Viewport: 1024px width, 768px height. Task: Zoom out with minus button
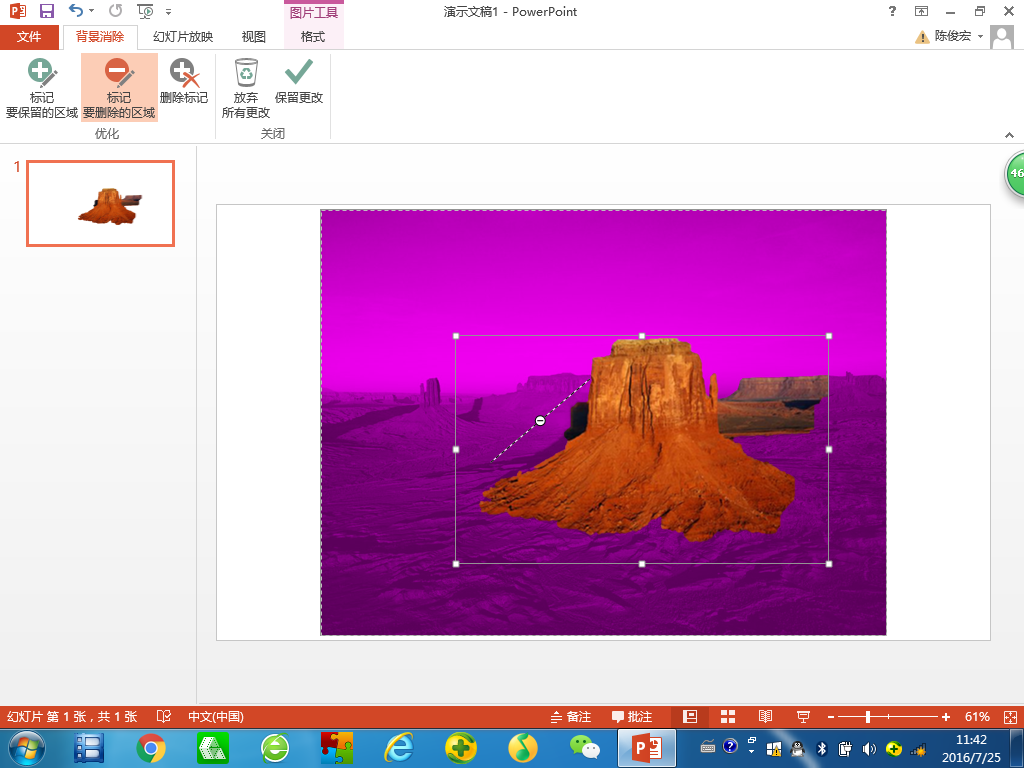(x=831, y=717)
